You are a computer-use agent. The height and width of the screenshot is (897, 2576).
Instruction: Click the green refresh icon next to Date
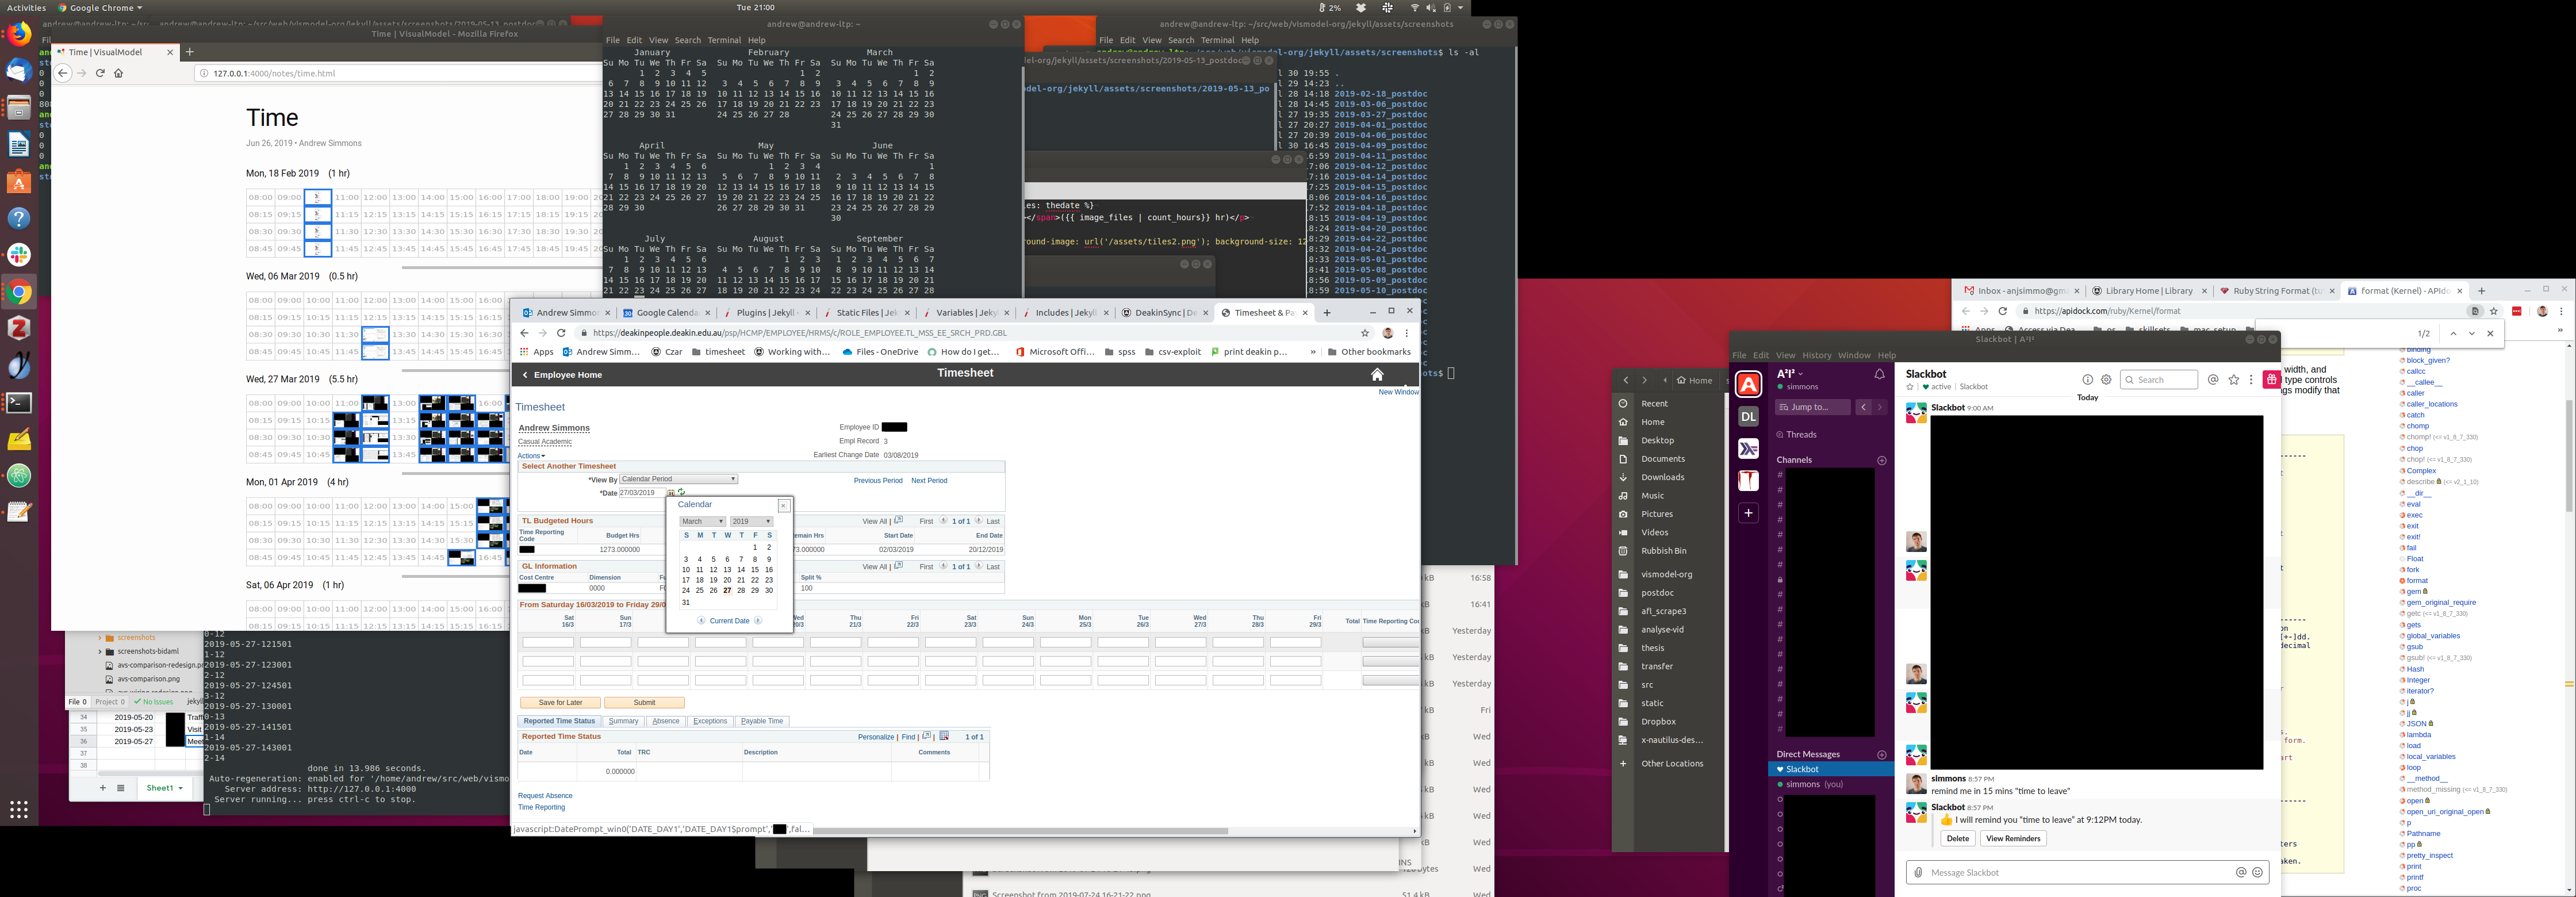[x=682, y=492]
